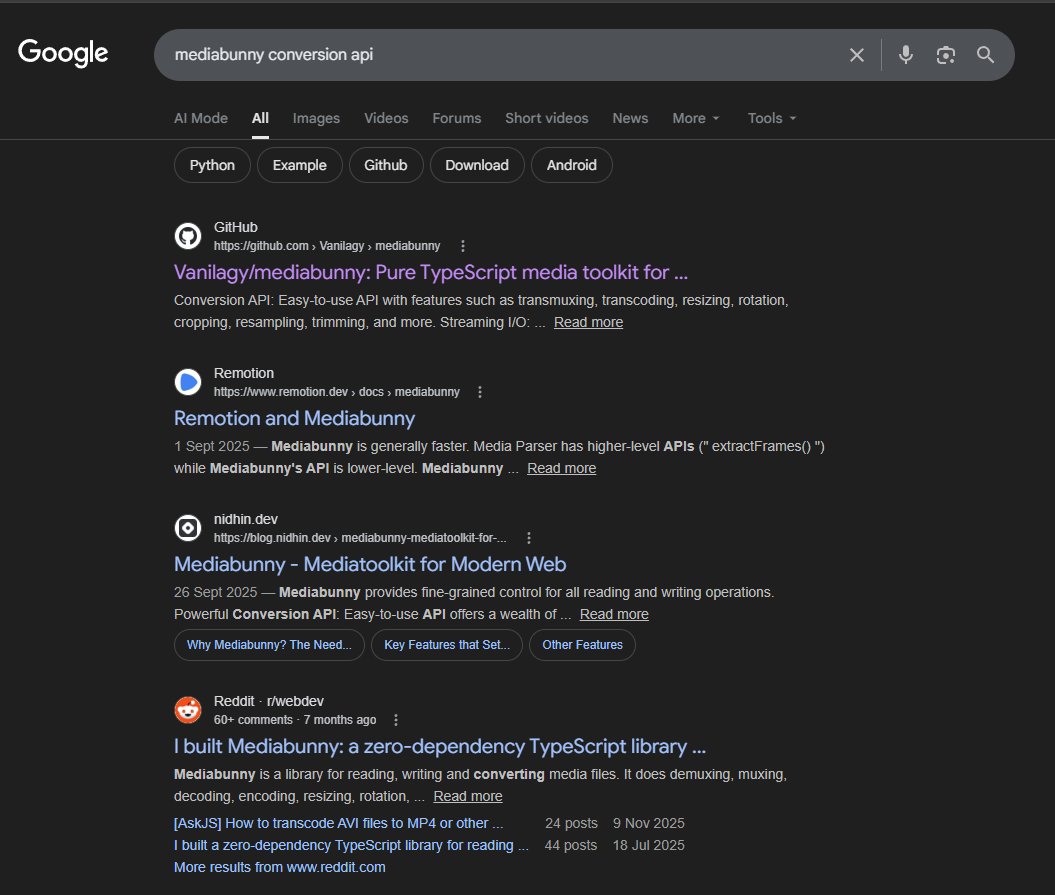Start voice search with the microphone icon
Screen dimensions: 1055x895
pyautogui.click(x=906, y=55)
